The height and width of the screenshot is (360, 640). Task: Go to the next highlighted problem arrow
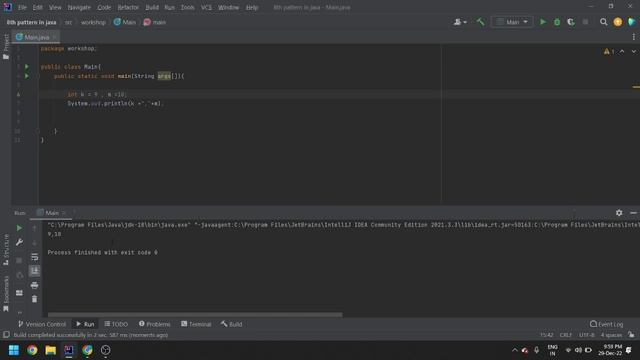(633, 51)
